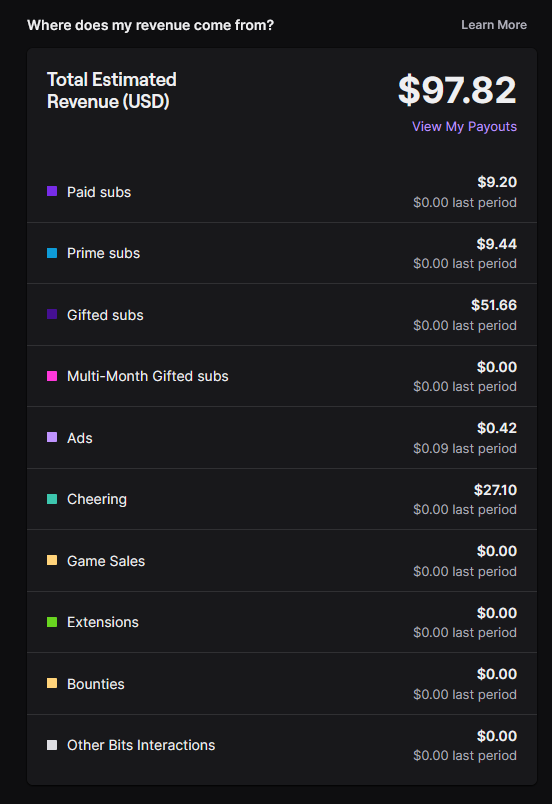Viewport: 552px width, 804px height.
Task: Select the Gifted subs row label
Action: click(105, 315)
